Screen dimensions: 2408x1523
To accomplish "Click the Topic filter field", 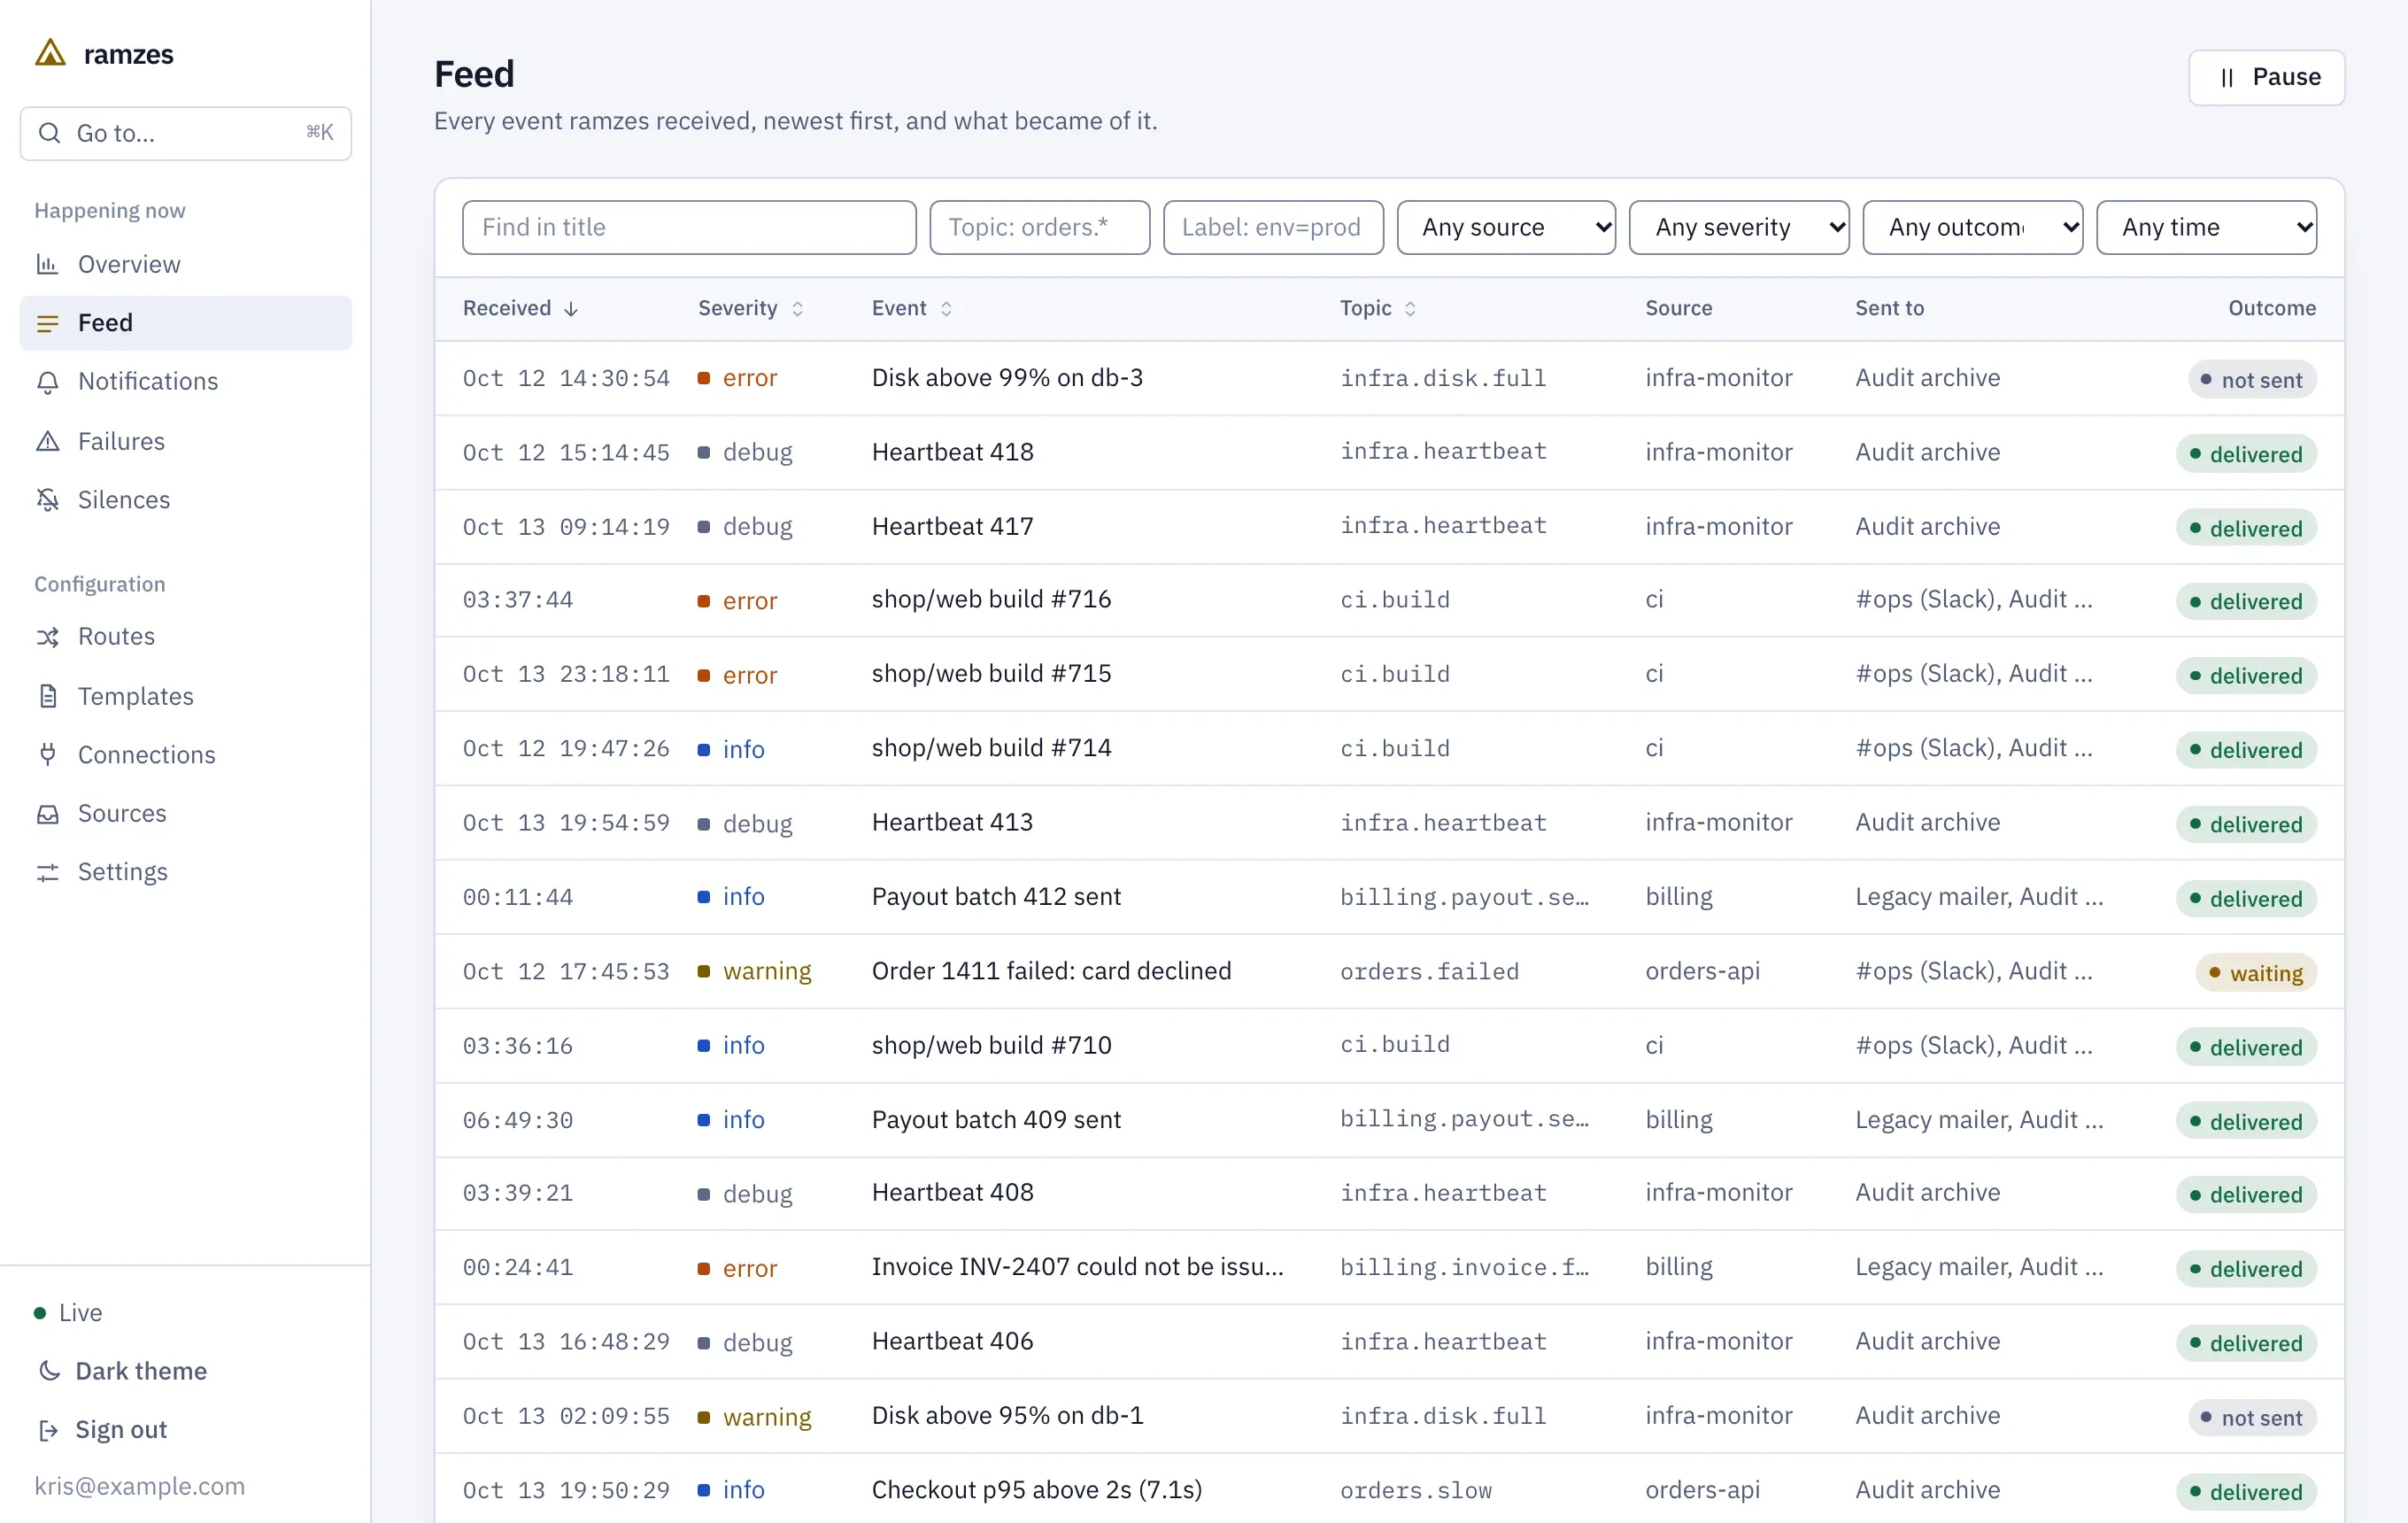I will (1040, 227).
